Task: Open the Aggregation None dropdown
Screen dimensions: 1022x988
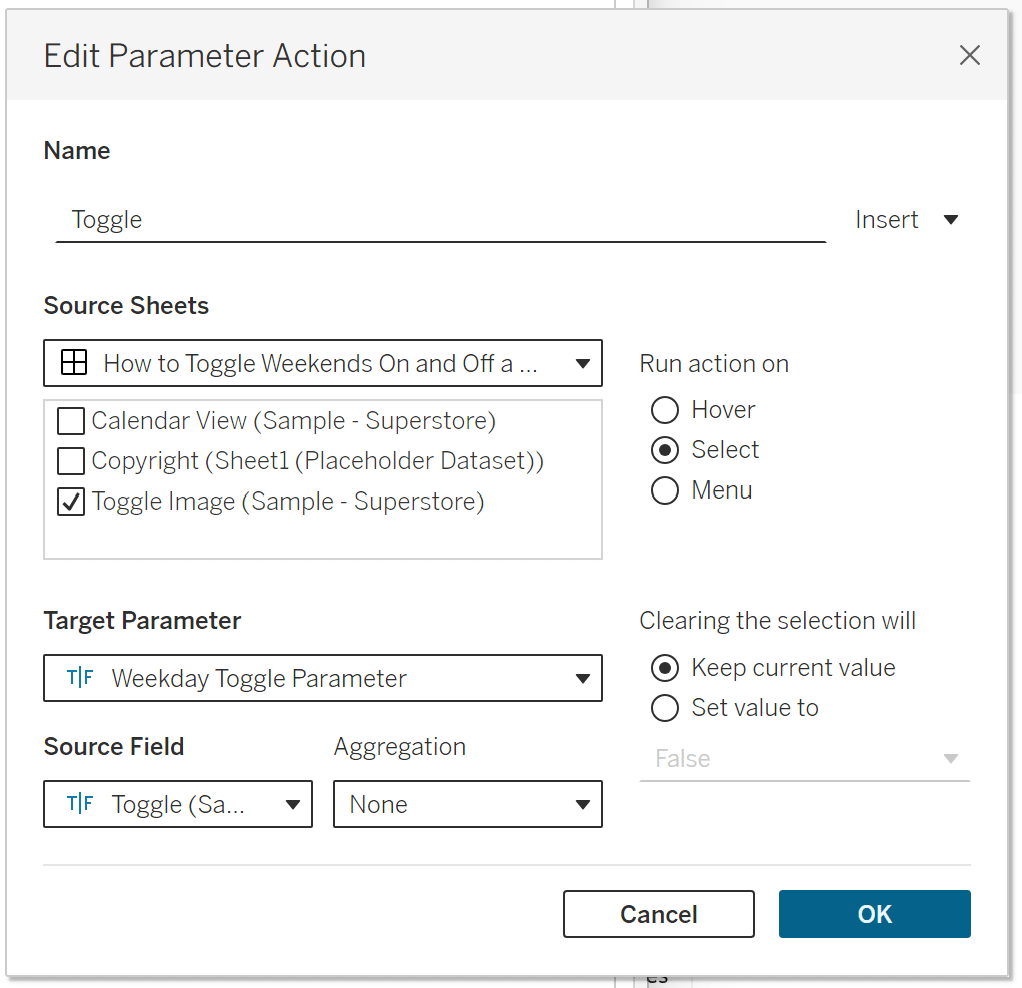Action: (467, 804)
